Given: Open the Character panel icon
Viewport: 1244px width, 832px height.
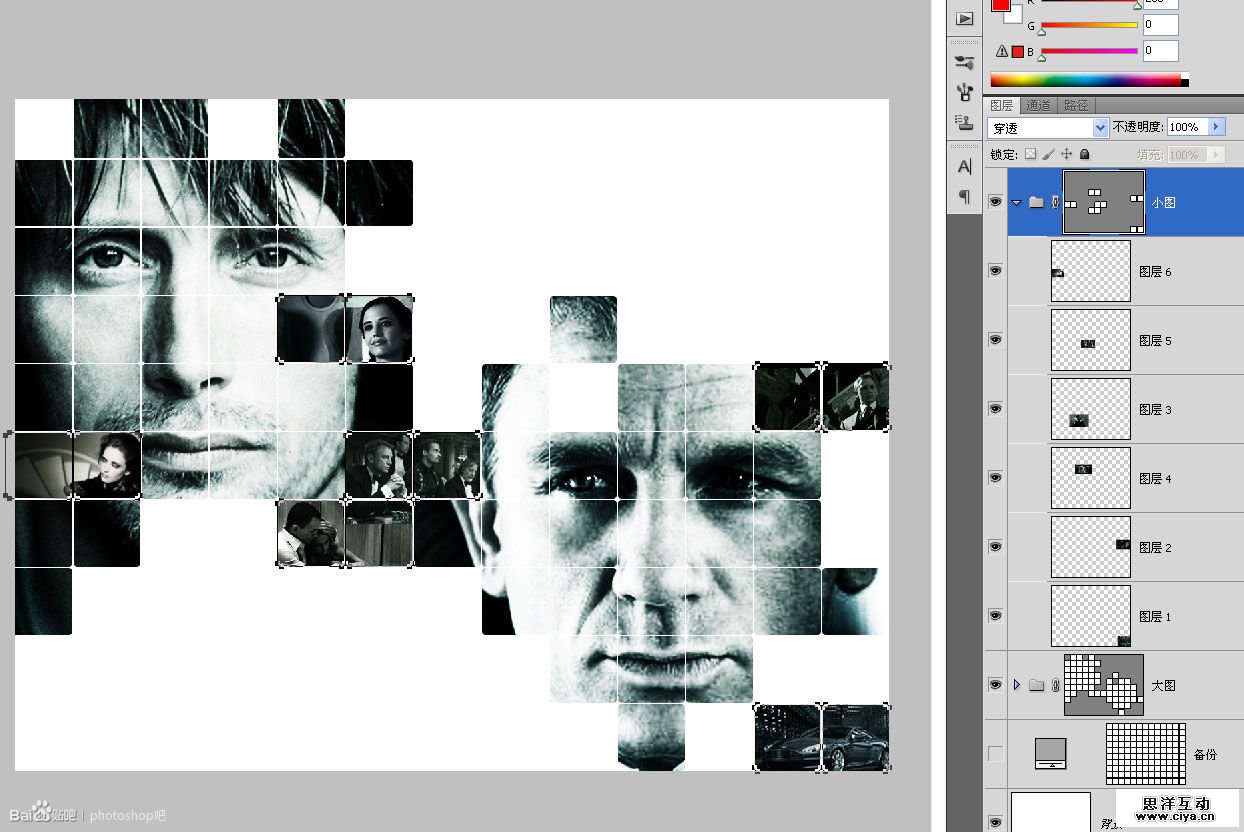Looking at the screenshot, I should [964, 166].
